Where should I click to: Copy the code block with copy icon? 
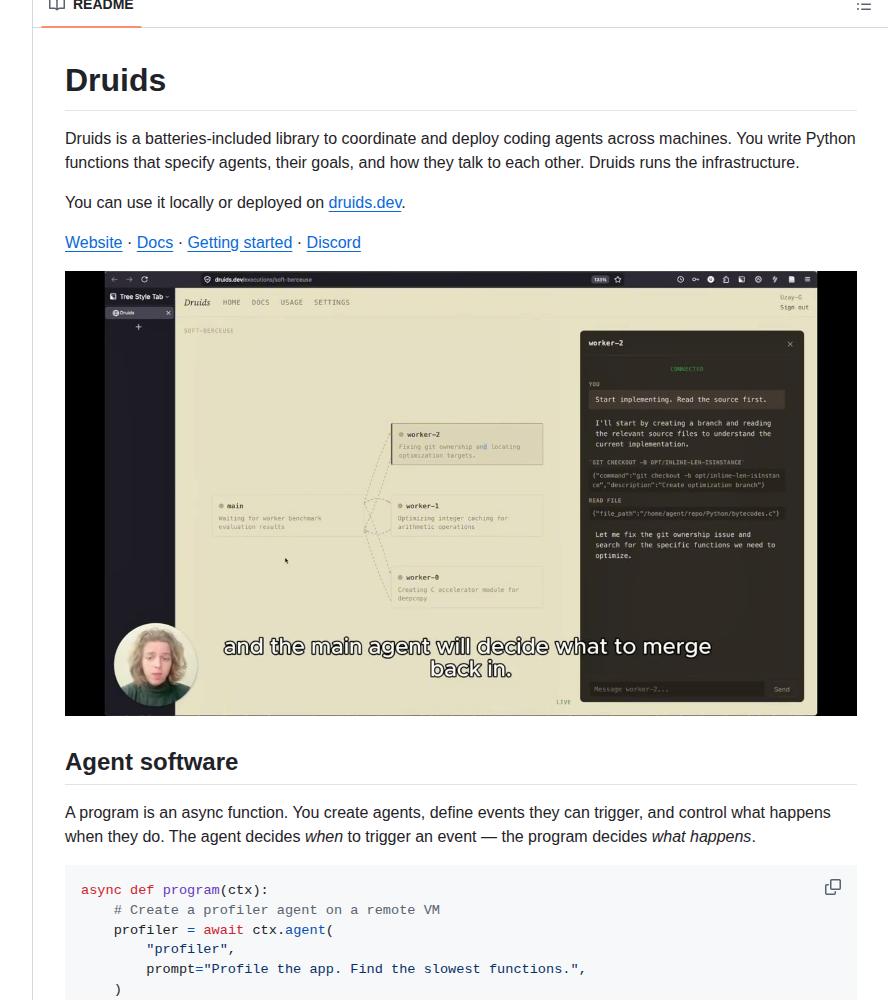point(832,887)
